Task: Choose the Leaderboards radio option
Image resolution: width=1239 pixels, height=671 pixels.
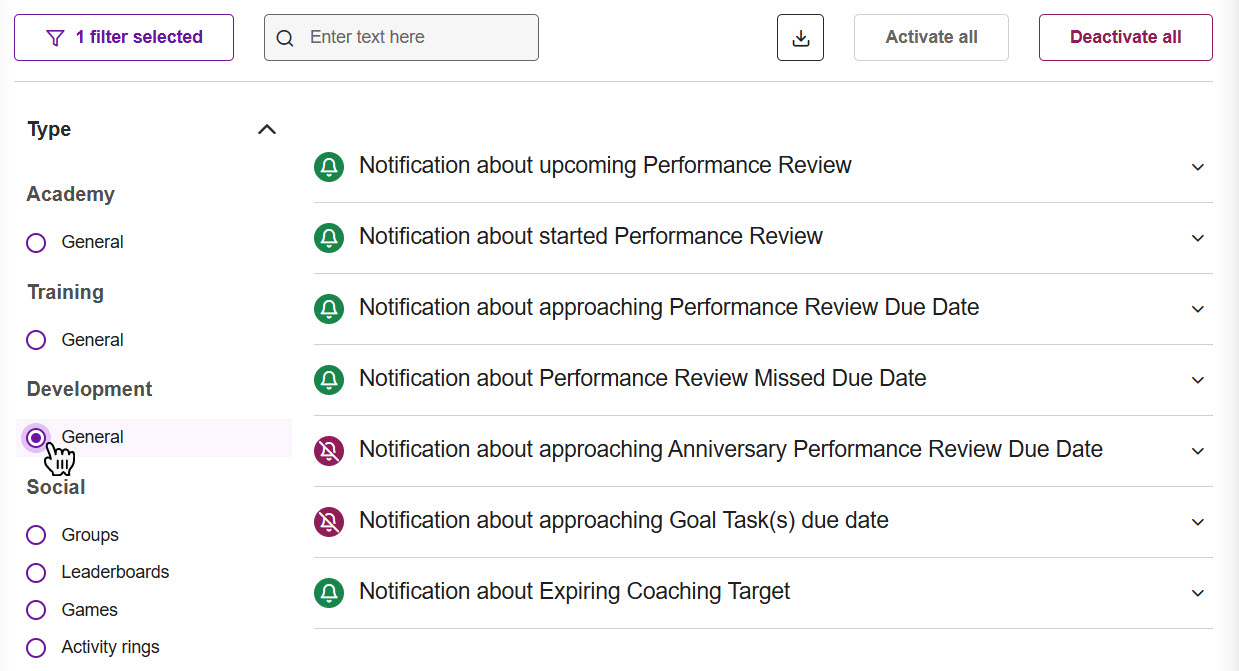Action: point(36,573)
